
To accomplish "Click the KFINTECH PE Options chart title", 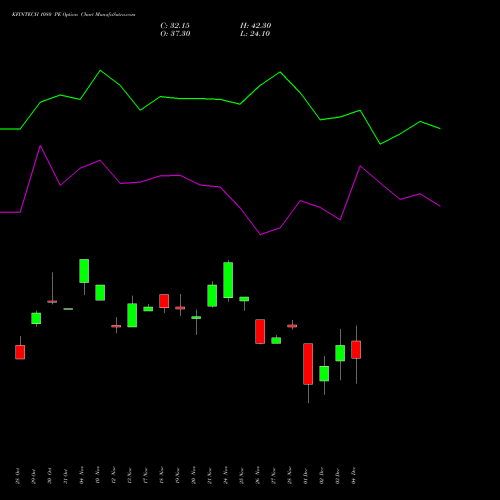I will (x=74, y=14).
